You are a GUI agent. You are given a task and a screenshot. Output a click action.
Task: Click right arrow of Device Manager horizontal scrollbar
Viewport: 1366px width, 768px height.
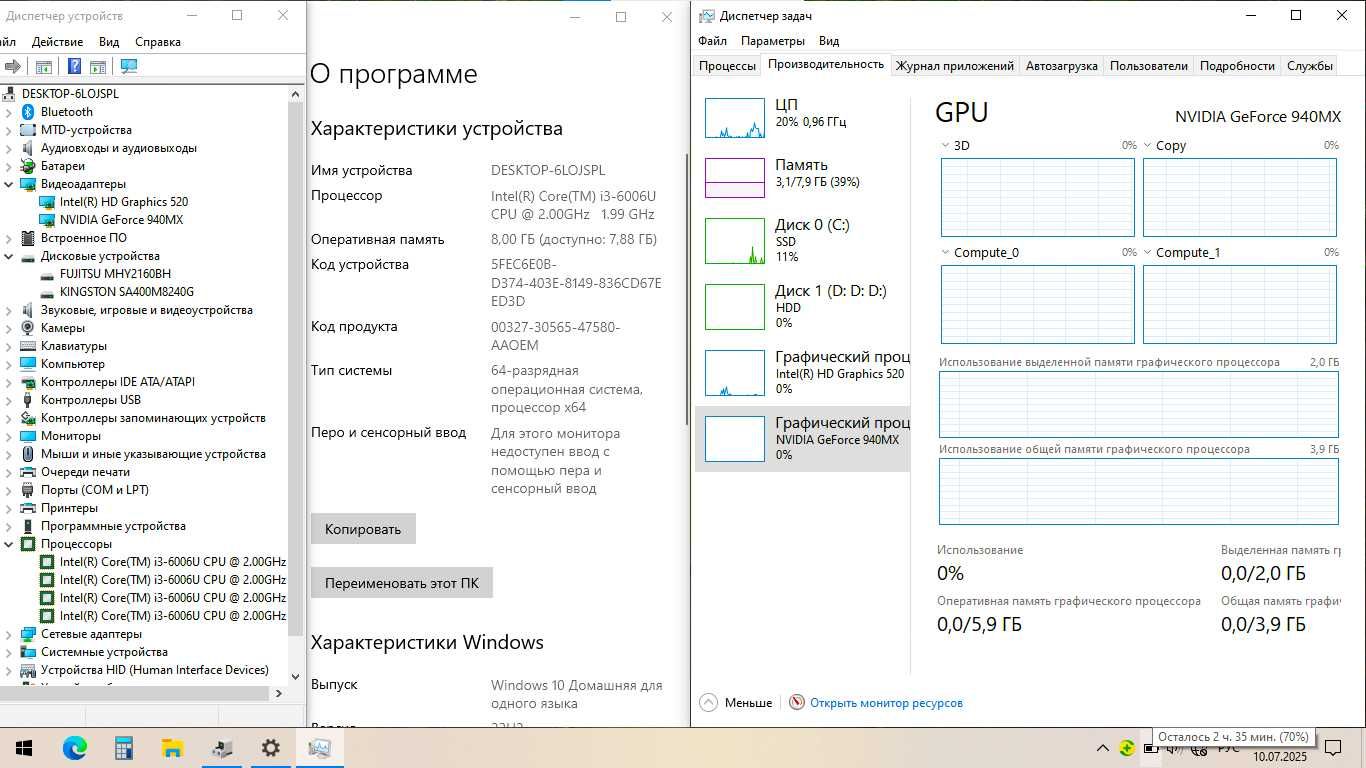279,693
